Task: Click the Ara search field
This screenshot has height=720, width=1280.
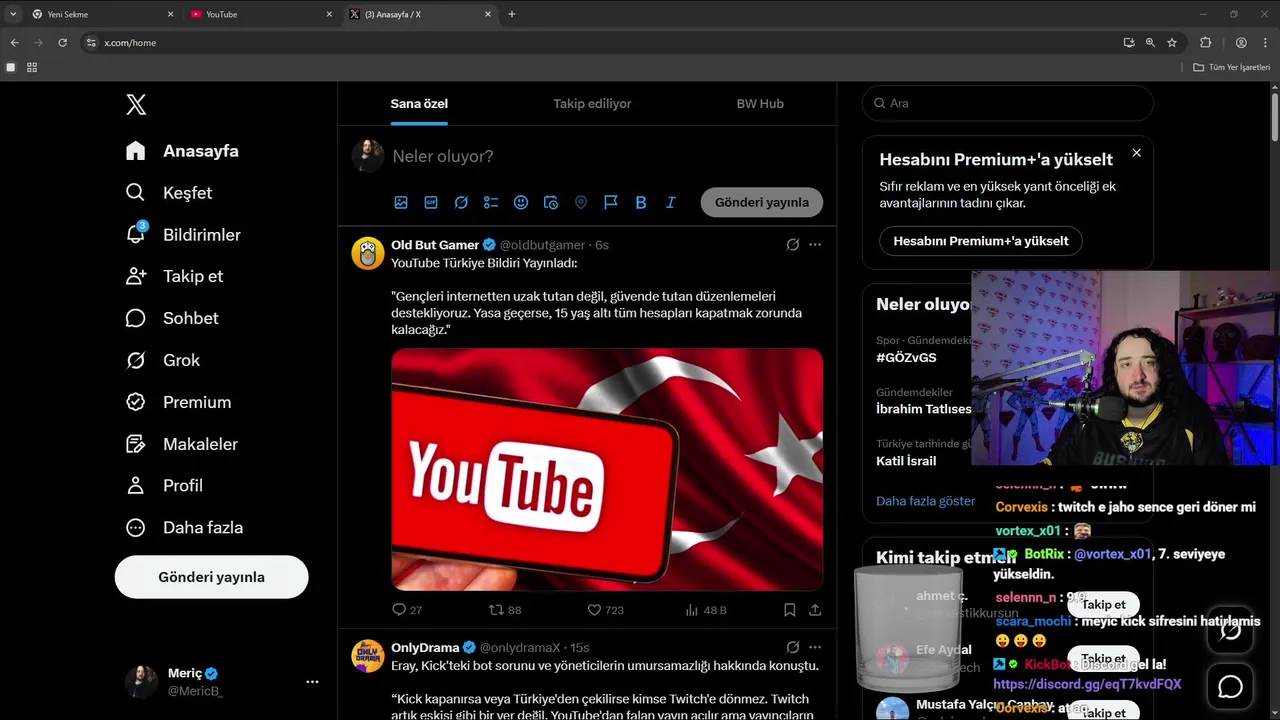Action: [1008, 103]
